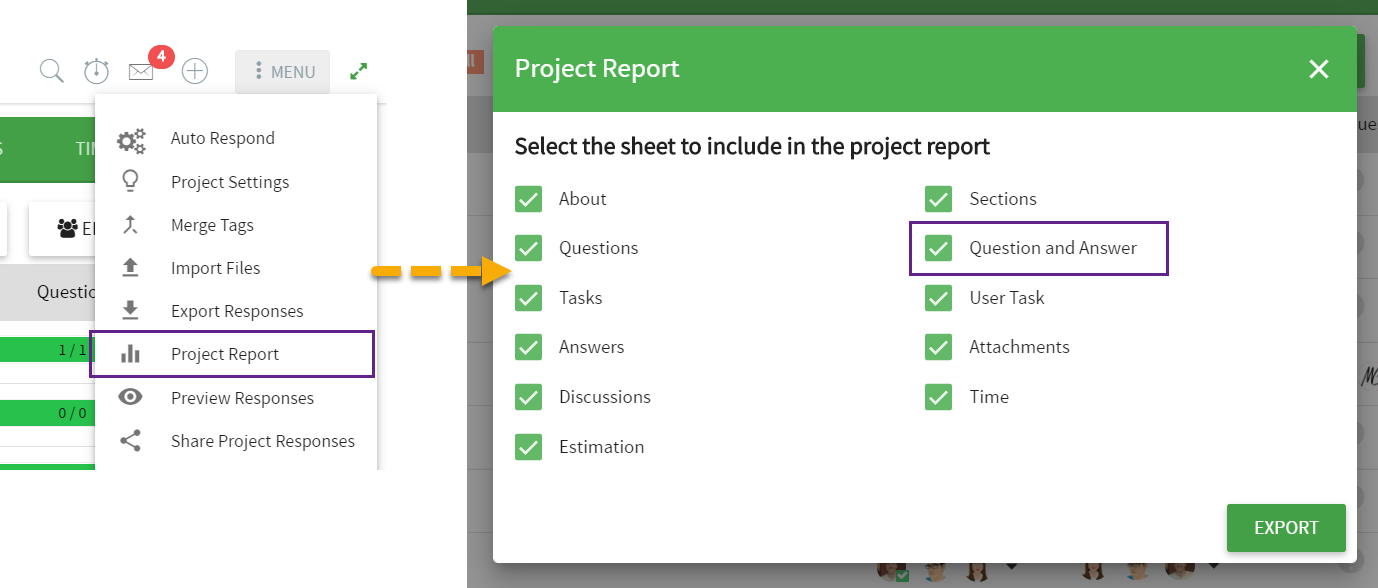The image size is (1378, 588).
Task: Uncheck the Questions sheet checkbox
Action: coord(528,248)
